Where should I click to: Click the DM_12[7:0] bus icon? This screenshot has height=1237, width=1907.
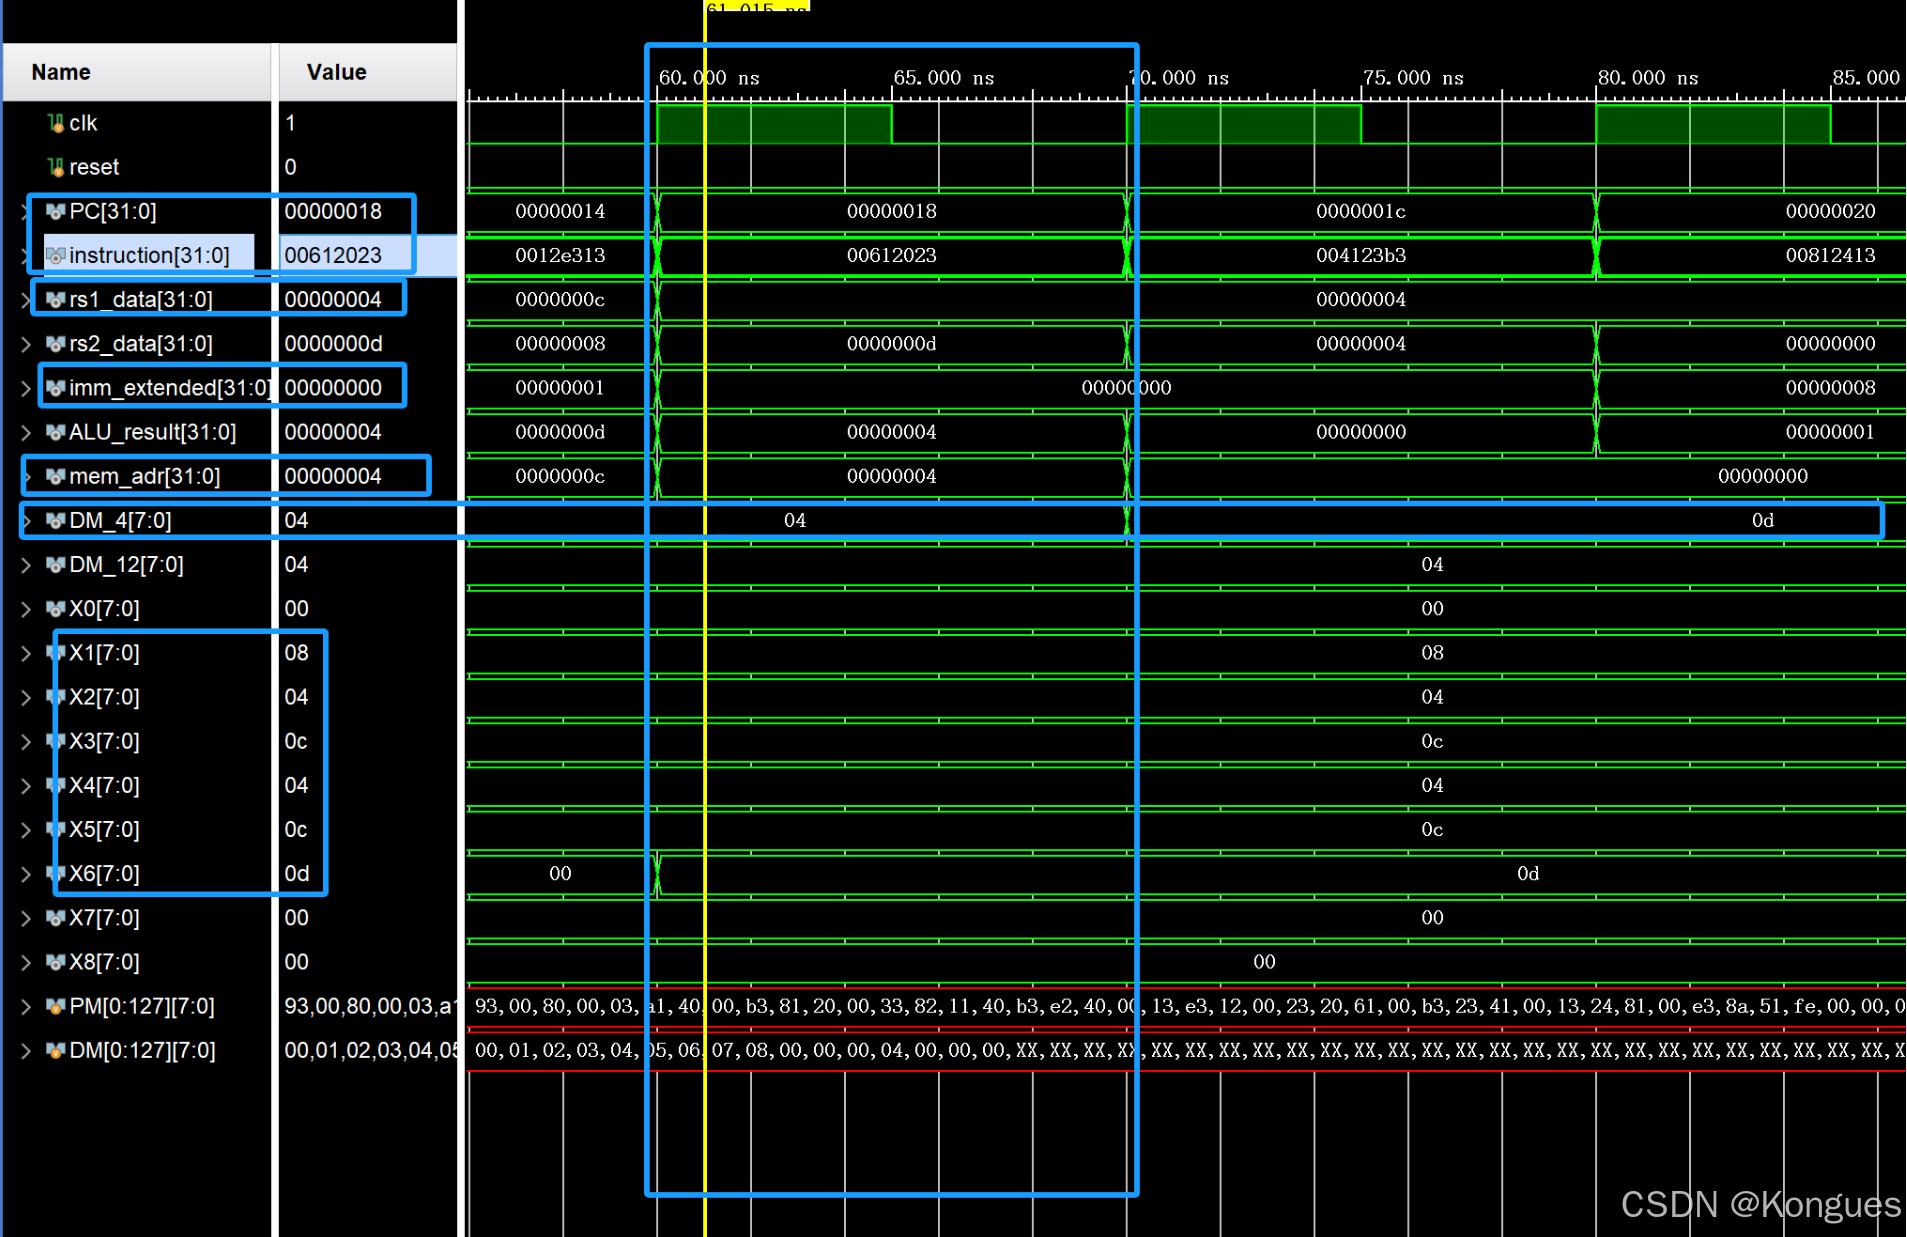(x=56, y=565)
